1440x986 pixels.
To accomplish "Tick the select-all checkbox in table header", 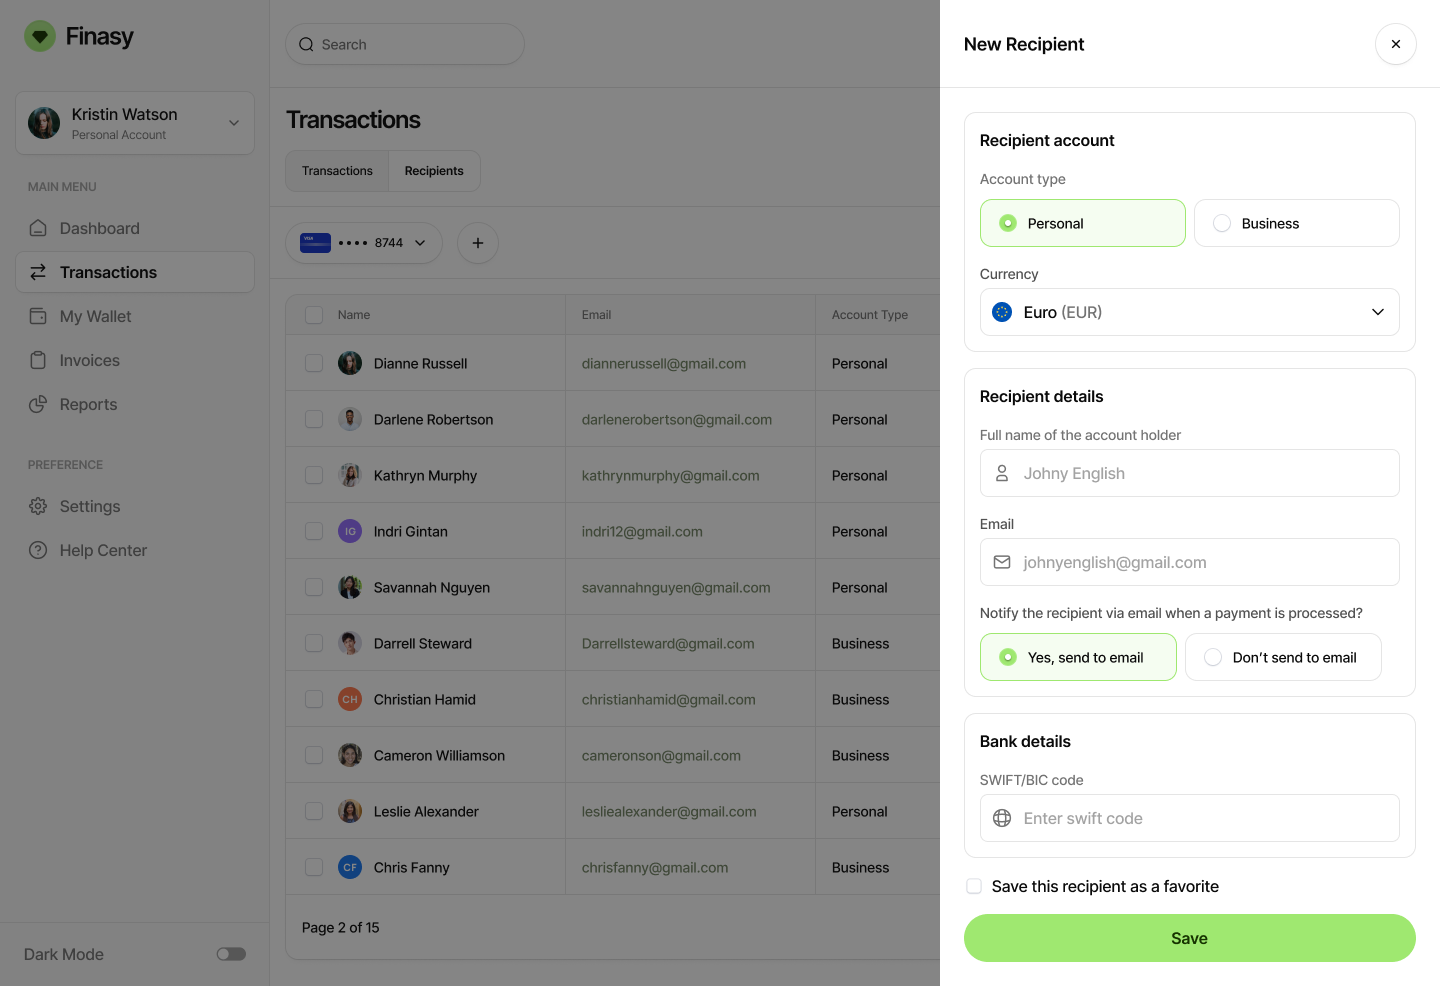I will (x=314, y=315).
